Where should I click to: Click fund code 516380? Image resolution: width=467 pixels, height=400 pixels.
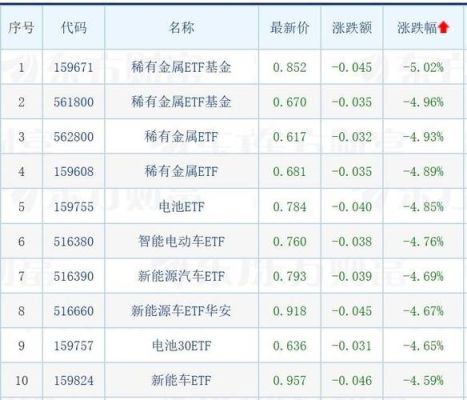point(74,242)
